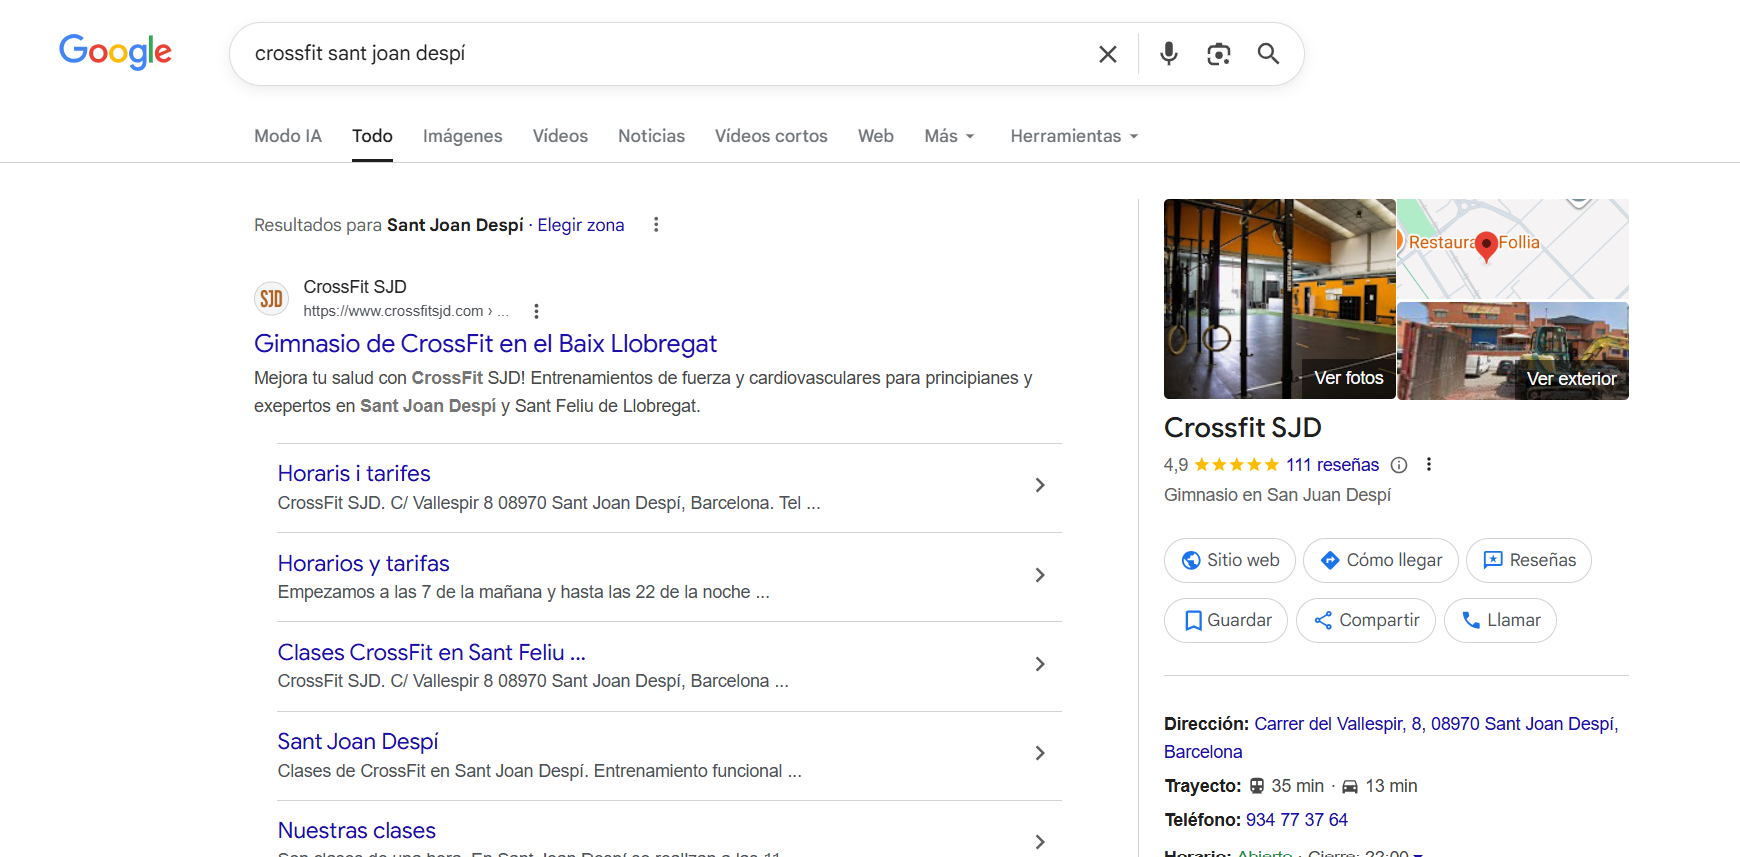Save the place with Guardar button

point(1226,620)
